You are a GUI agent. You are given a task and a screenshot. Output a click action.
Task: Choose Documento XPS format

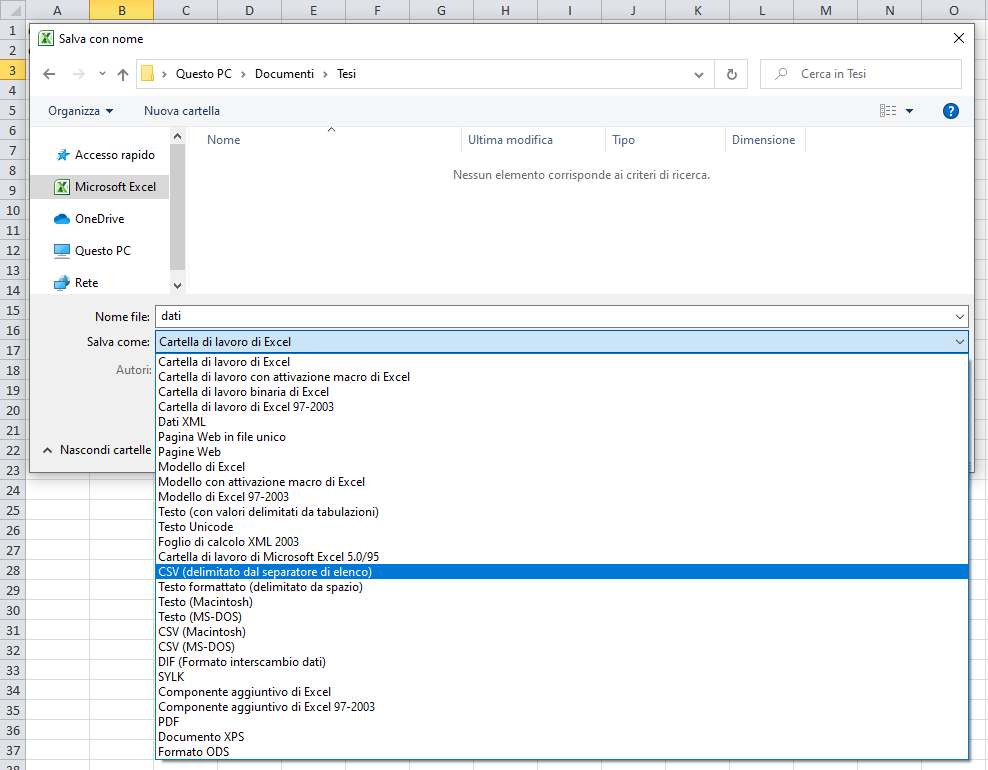[561, 737]
